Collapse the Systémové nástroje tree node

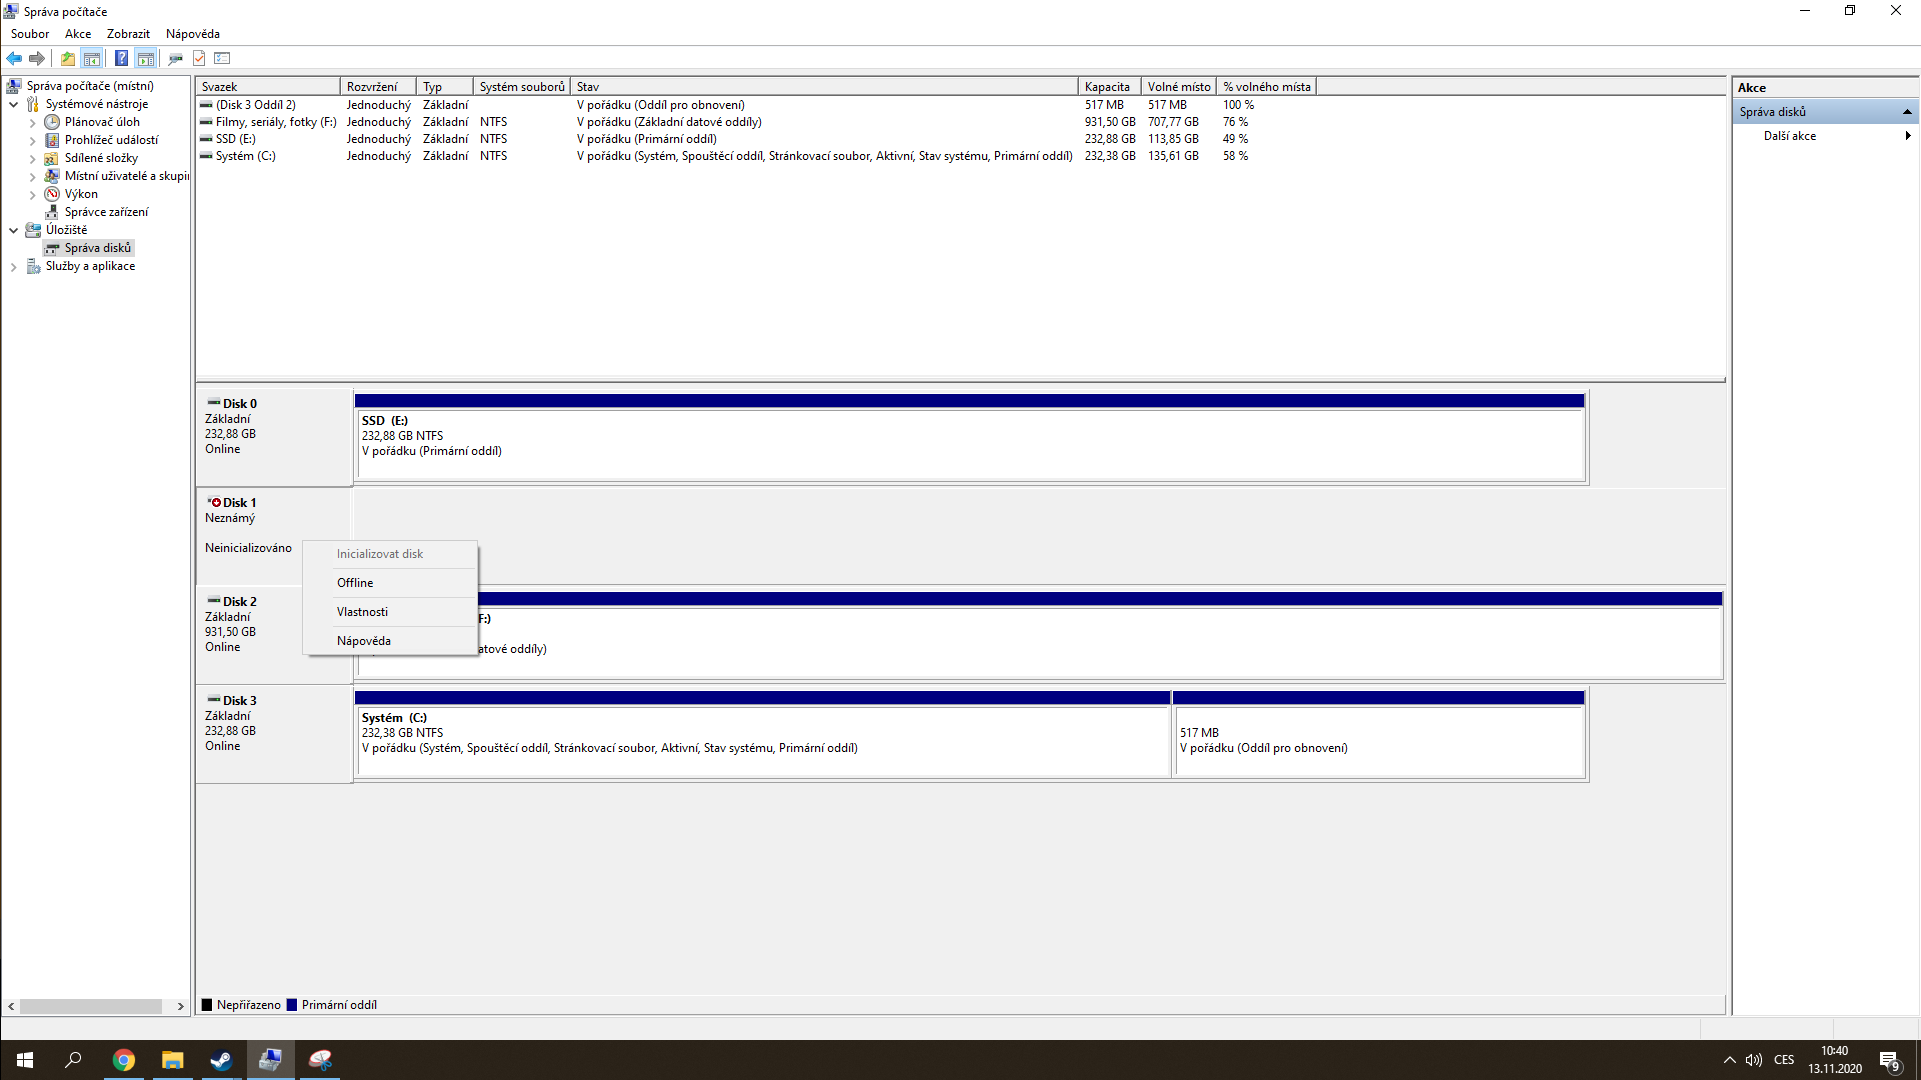[x=14, y=104]
